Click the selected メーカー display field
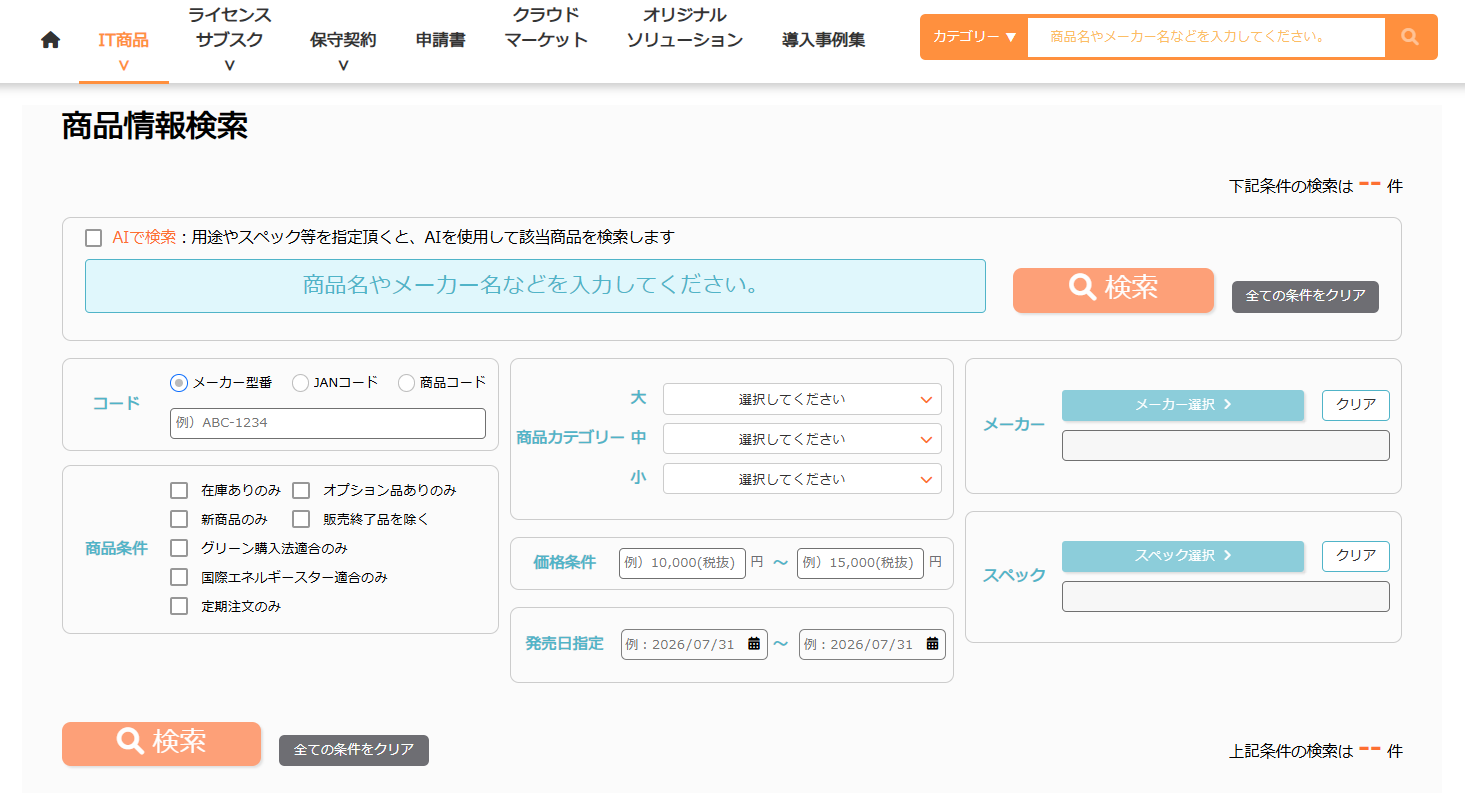 1226,446
